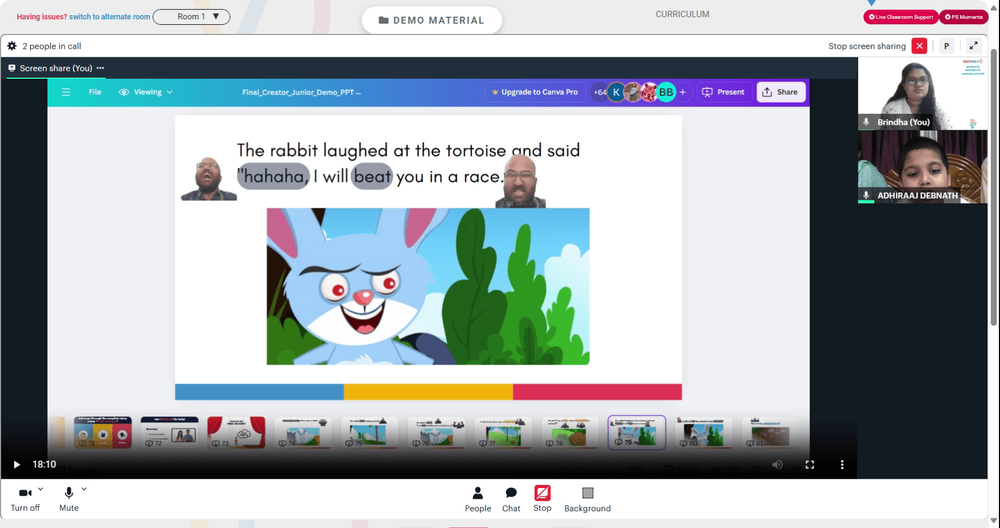
Task: Select slide thumbnail 72
Action: click(170, 432)
